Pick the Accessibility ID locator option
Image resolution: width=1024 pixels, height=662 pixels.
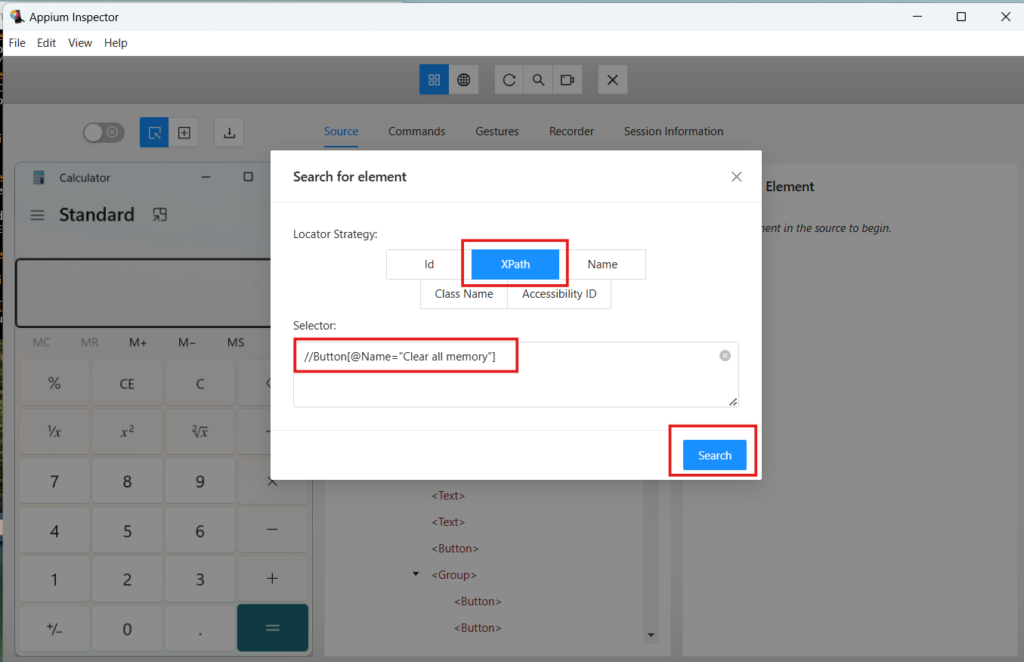(559, 294)
